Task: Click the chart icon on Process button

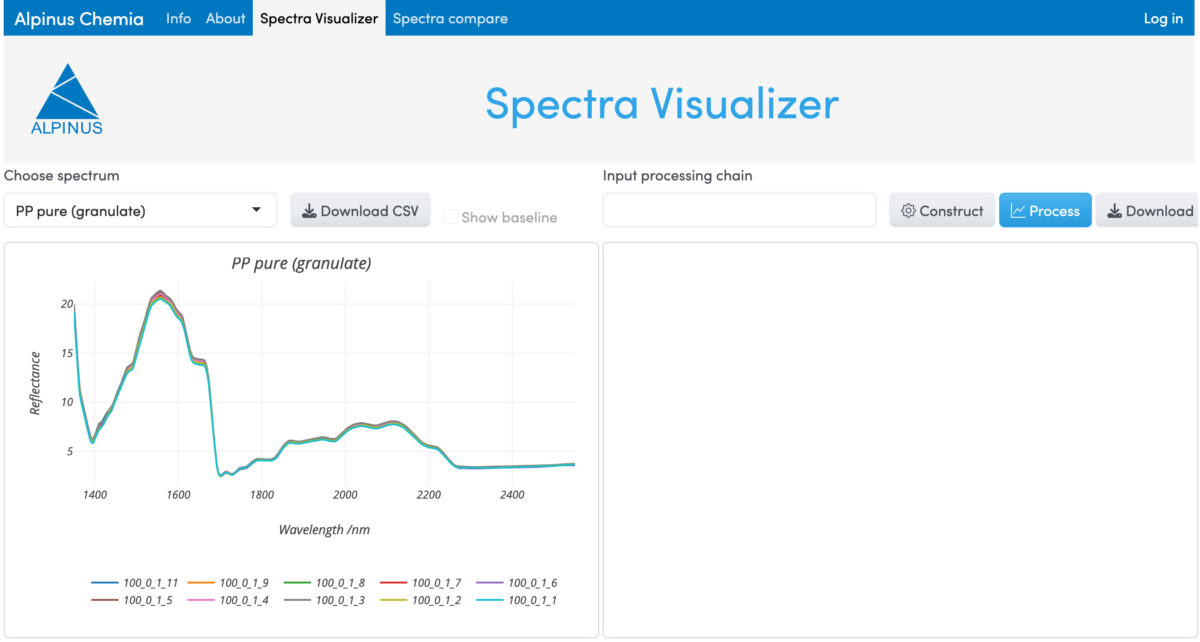Action: pos(1017,211)
